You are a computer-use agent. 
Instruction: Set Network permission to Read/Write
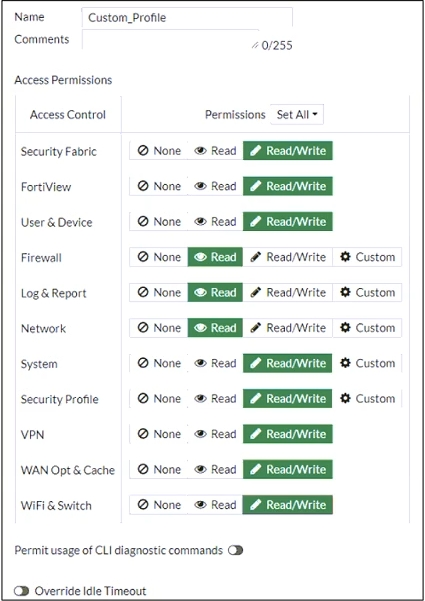(x=288, y=328)
